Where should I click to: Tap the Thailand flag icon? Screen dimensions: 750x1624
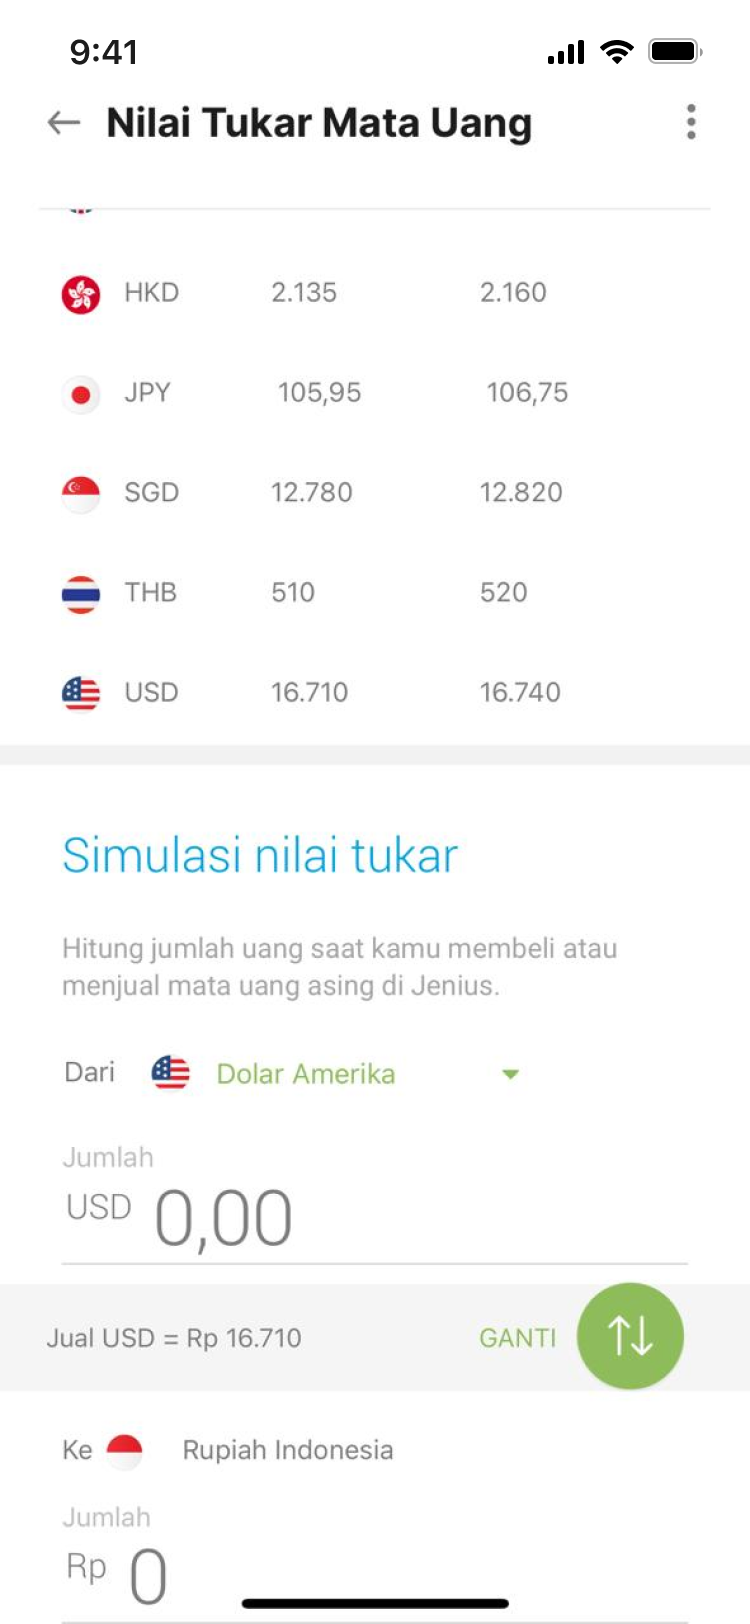click(81, 593)
